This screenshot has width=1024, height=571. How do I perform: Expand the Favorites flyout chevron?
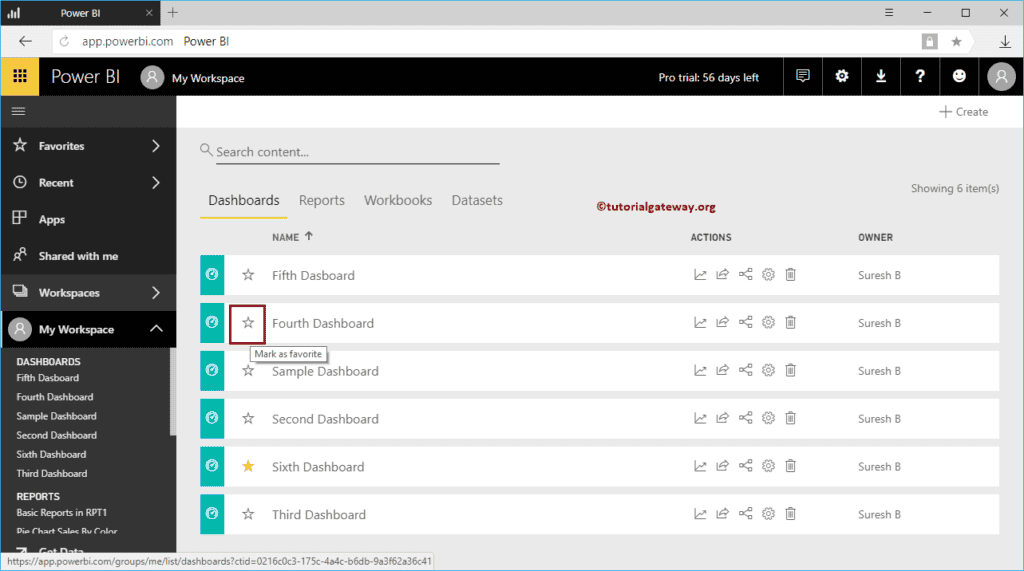point(155,146)
